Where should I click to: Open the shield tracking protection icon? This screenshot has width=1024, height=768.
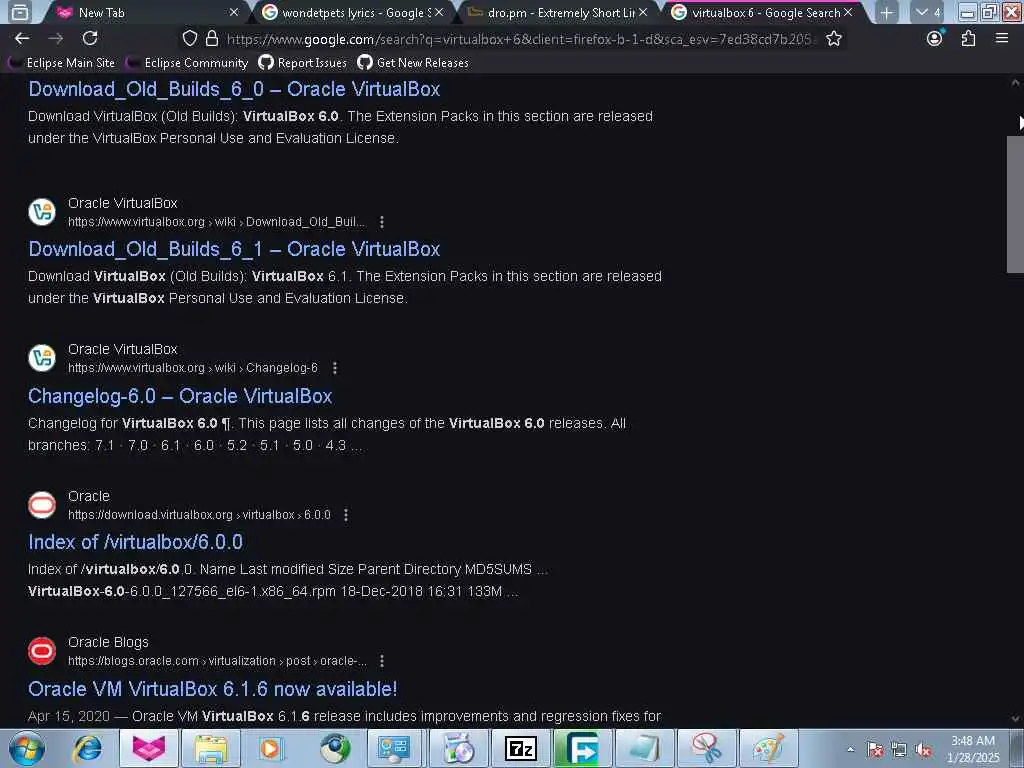coord(189,39)
